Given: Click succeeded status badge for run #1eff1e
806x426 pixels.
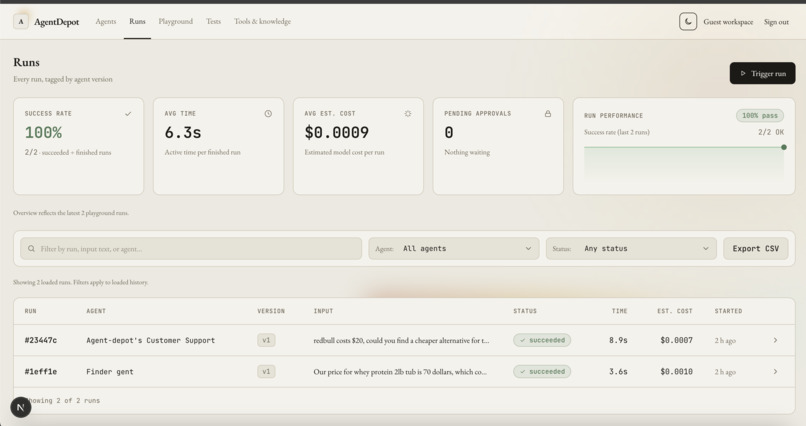Looking at the screenshot, I should [542, 372].
